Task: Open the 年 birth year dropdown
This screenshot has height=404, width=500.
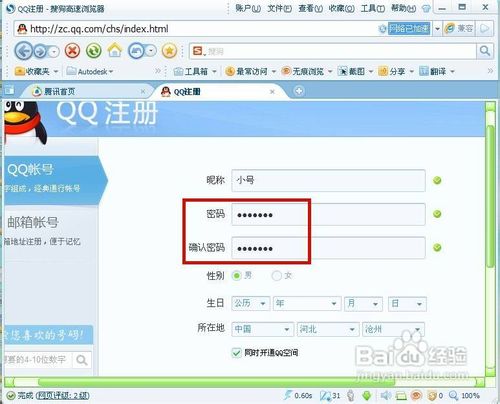Action: pyautogui.click(x=307, y=304)
